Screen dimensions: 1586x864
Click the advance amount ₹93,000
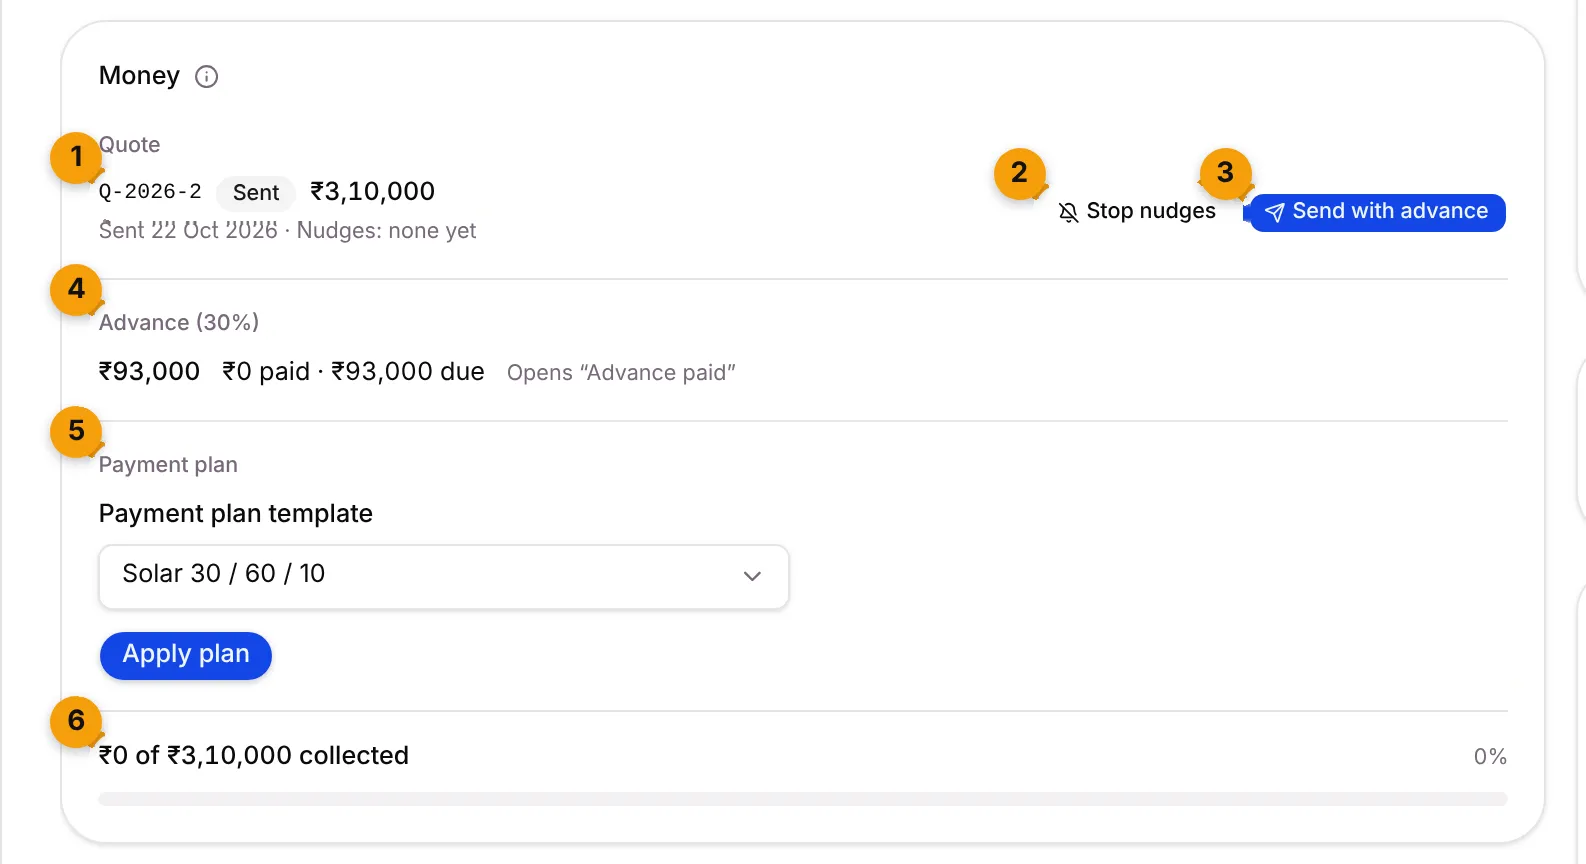point(149,372)
